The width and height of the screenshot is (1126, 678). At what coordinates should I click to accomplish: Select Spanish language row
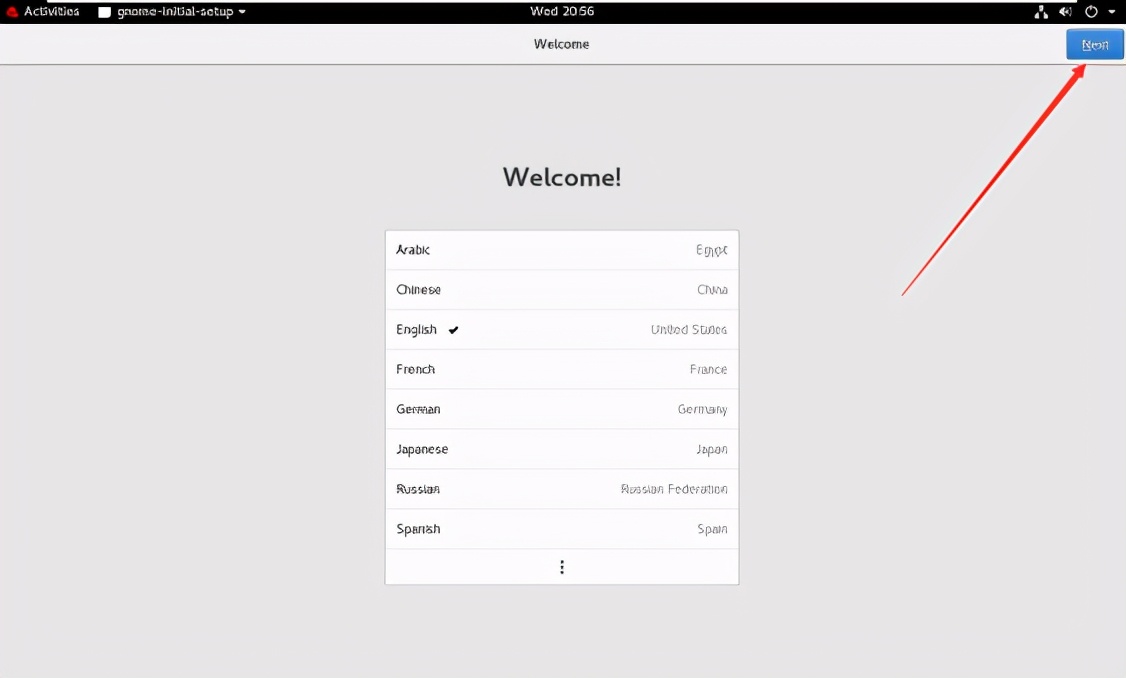pos(562,529)
